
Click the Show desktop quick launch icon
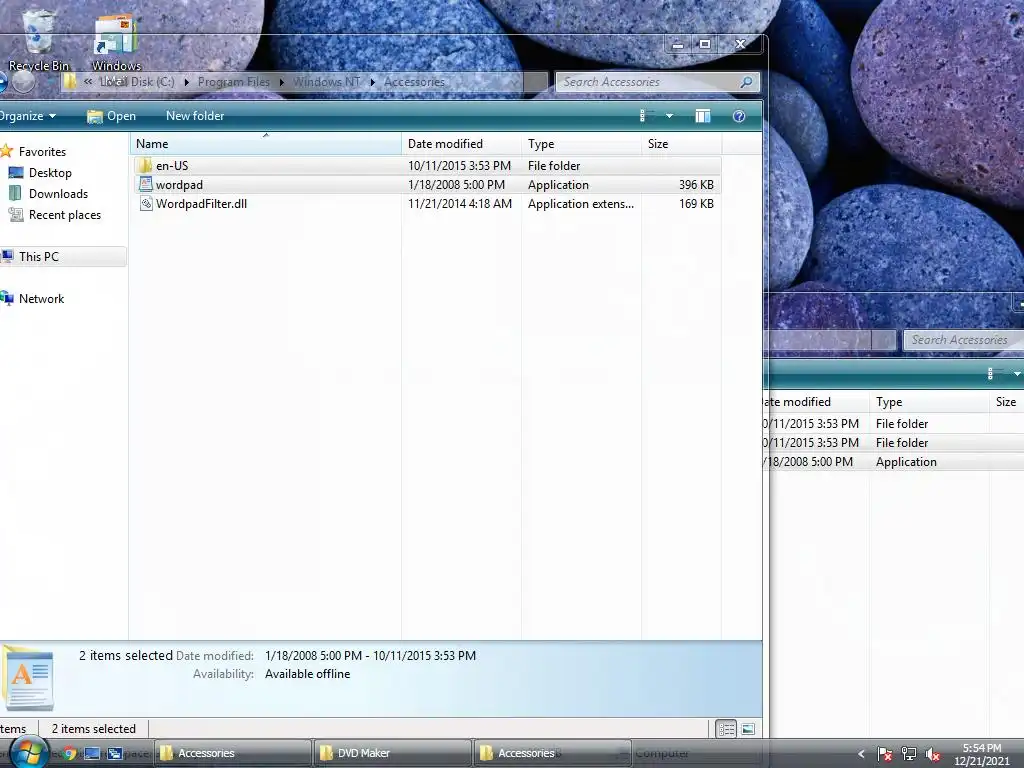(92, 753)
